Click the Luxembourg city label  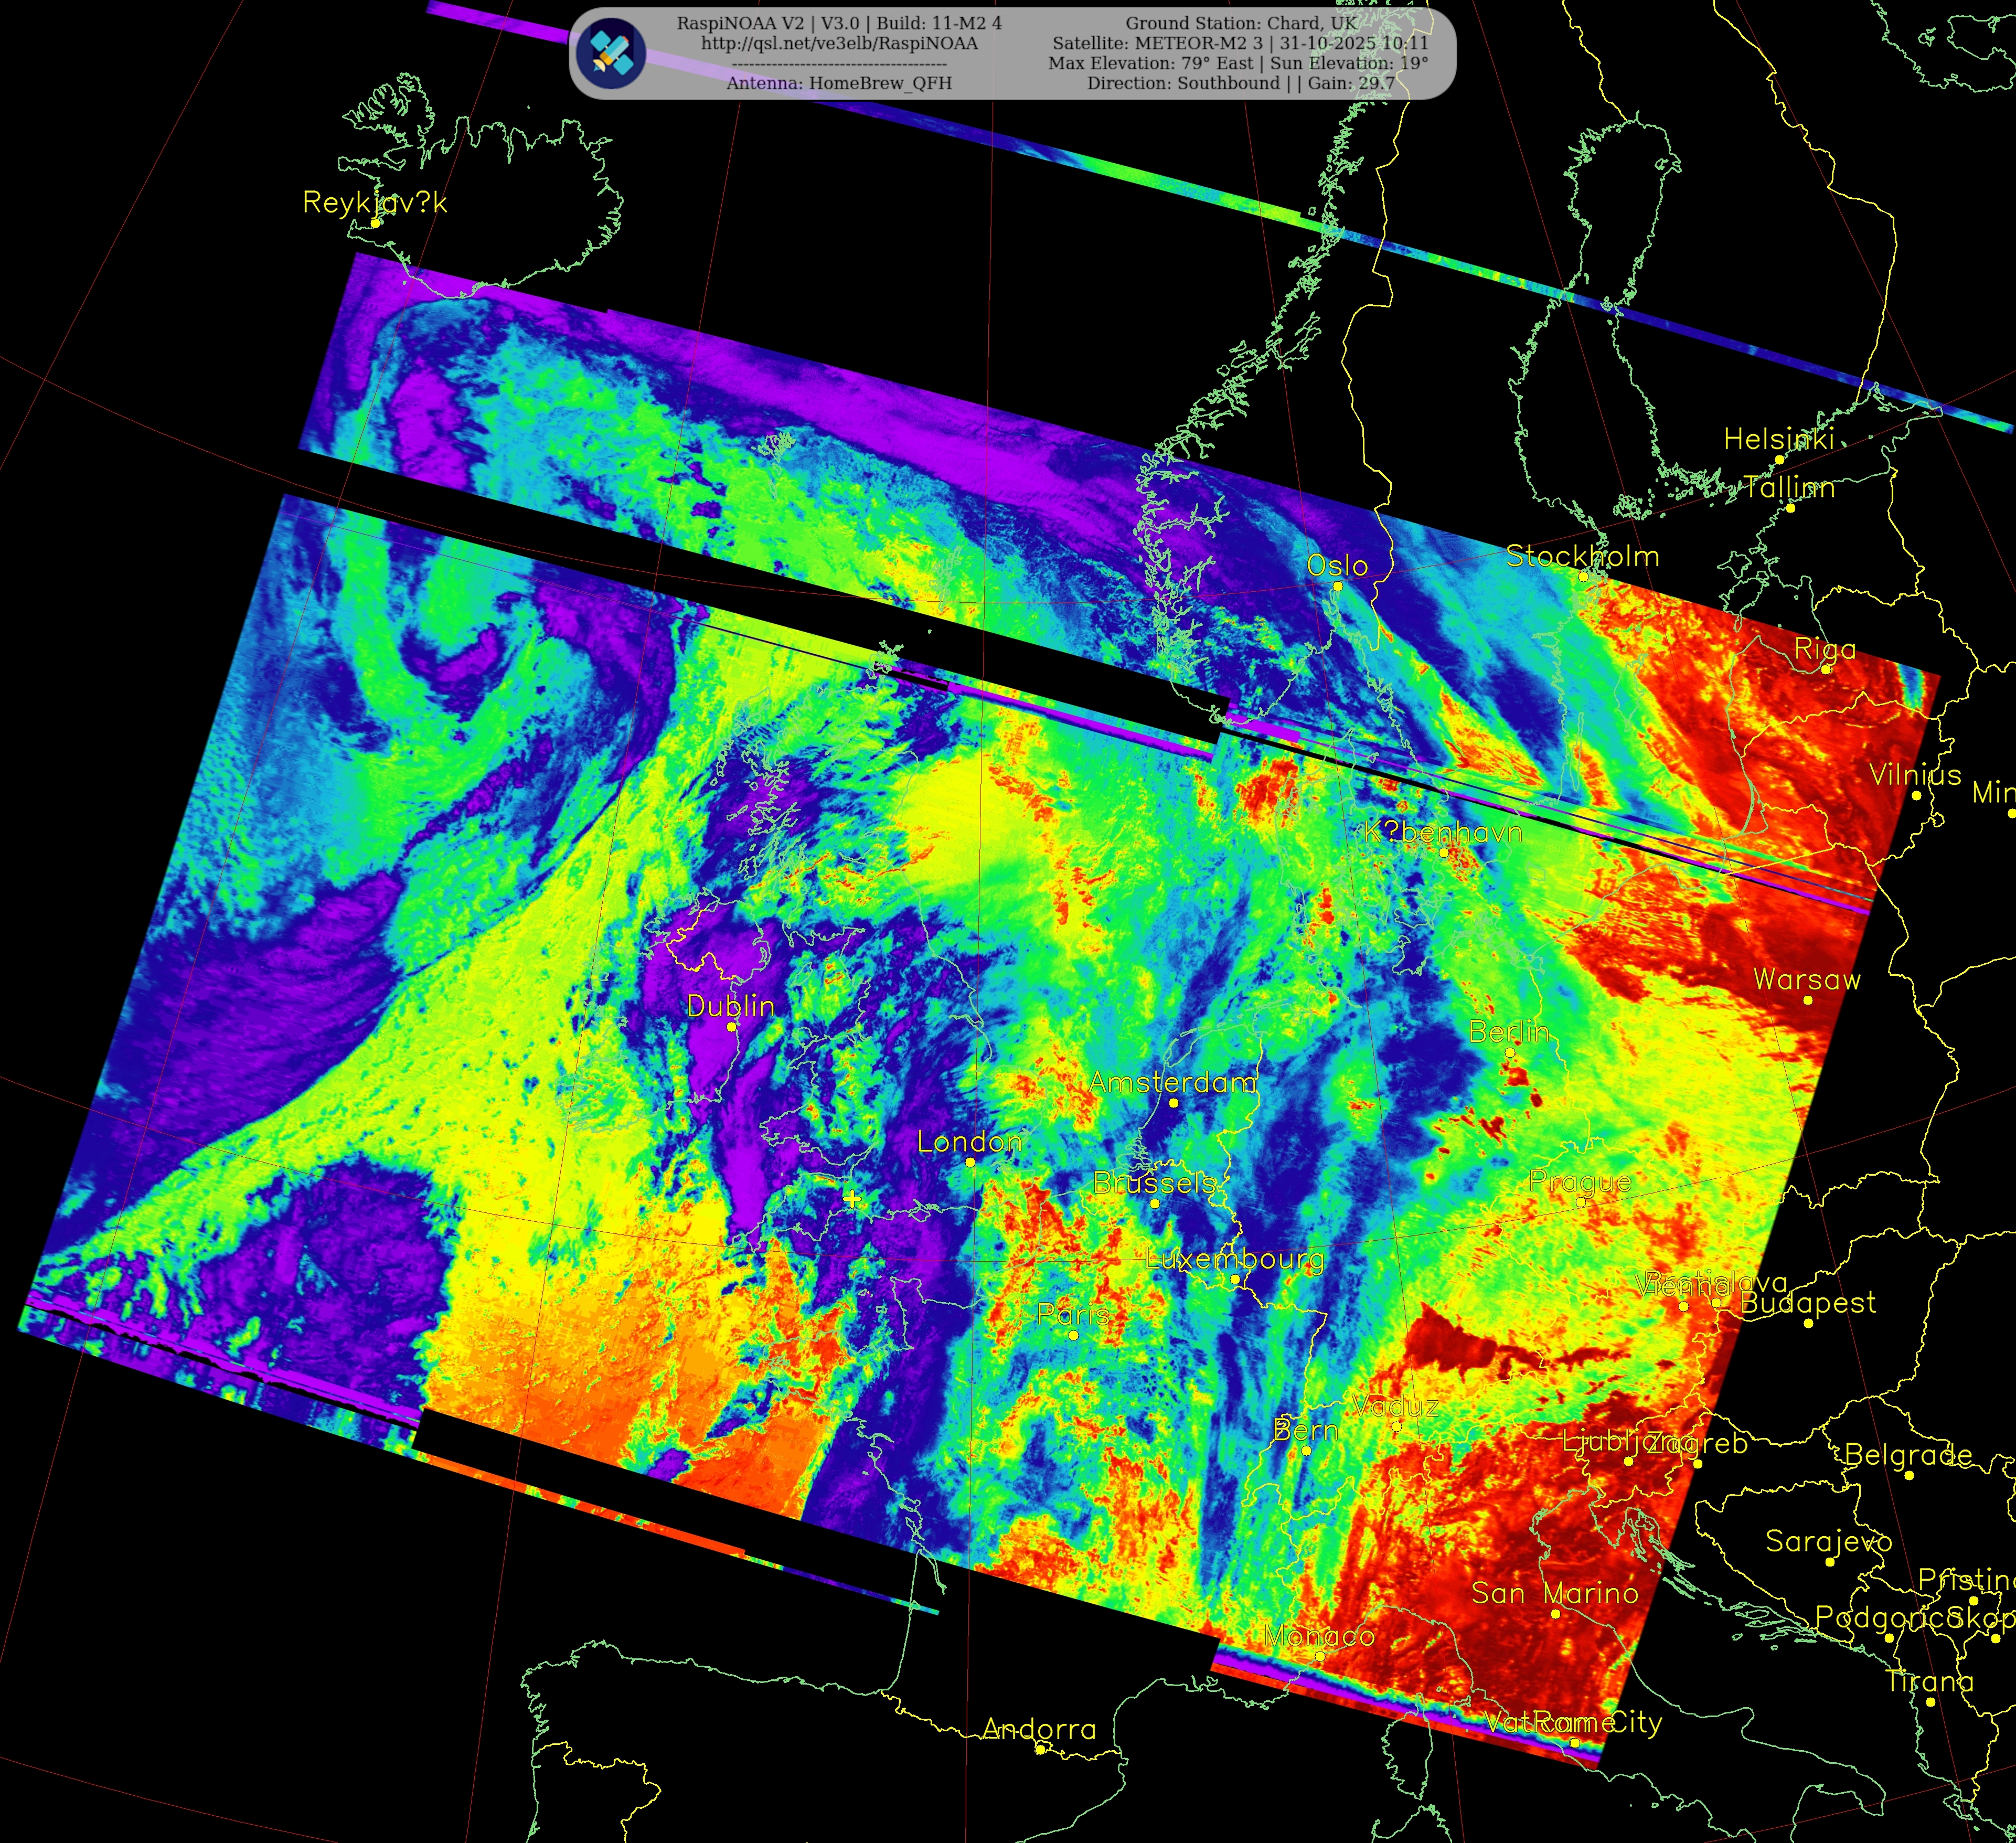tap(1234, 1259)
